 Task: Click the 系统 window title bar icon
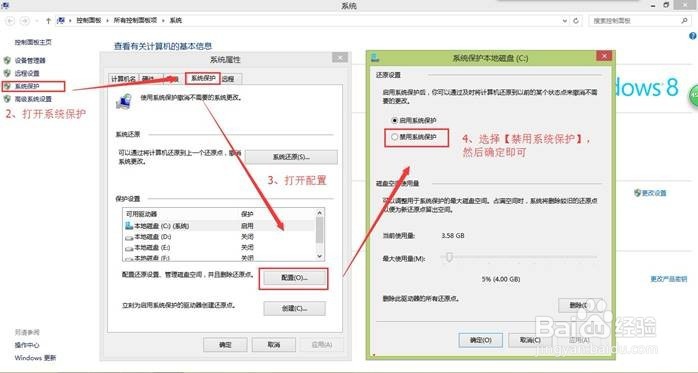(x=5, y=5)
